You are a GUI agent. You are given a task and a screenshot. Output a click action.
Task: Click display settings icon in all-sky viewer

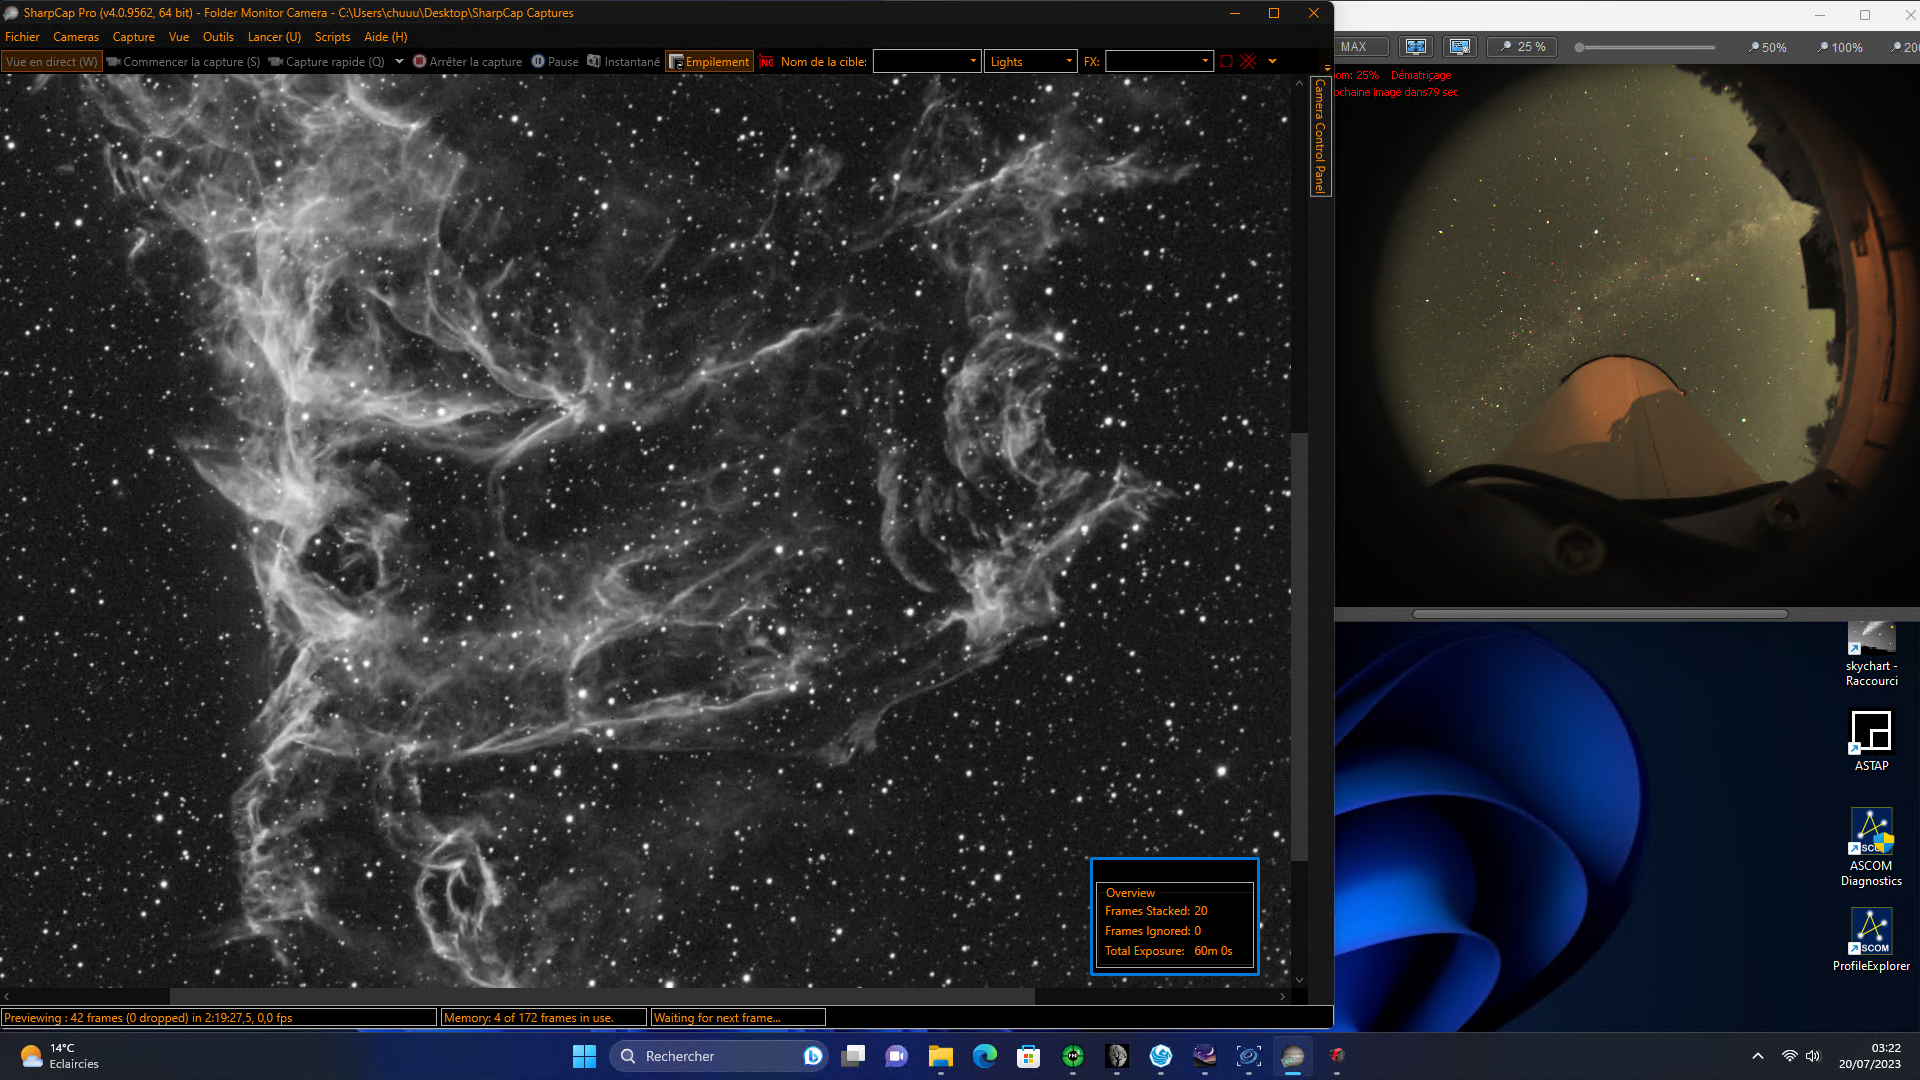[1460, 47]
